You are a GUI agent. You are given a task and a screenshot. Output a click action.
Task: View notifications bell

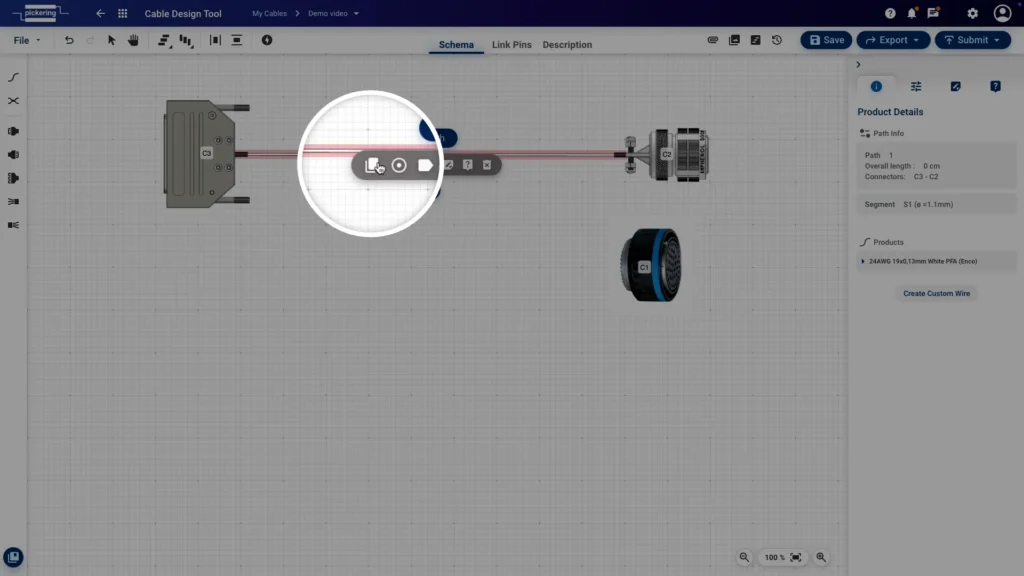click(x=912, y=13)
